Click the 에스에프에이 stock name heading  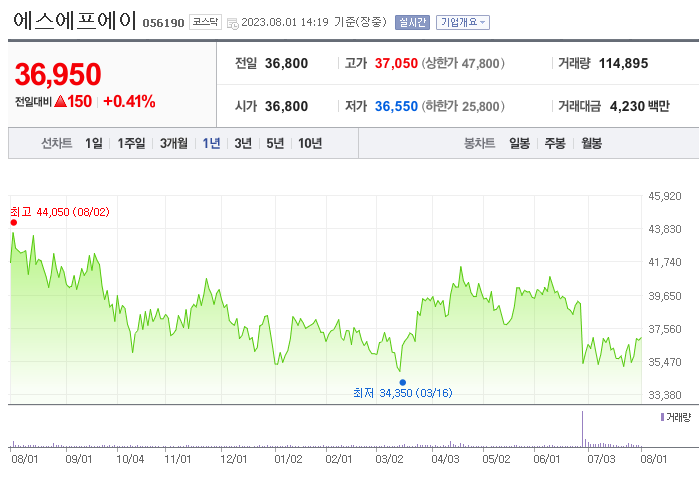click(x=74, y=21)
